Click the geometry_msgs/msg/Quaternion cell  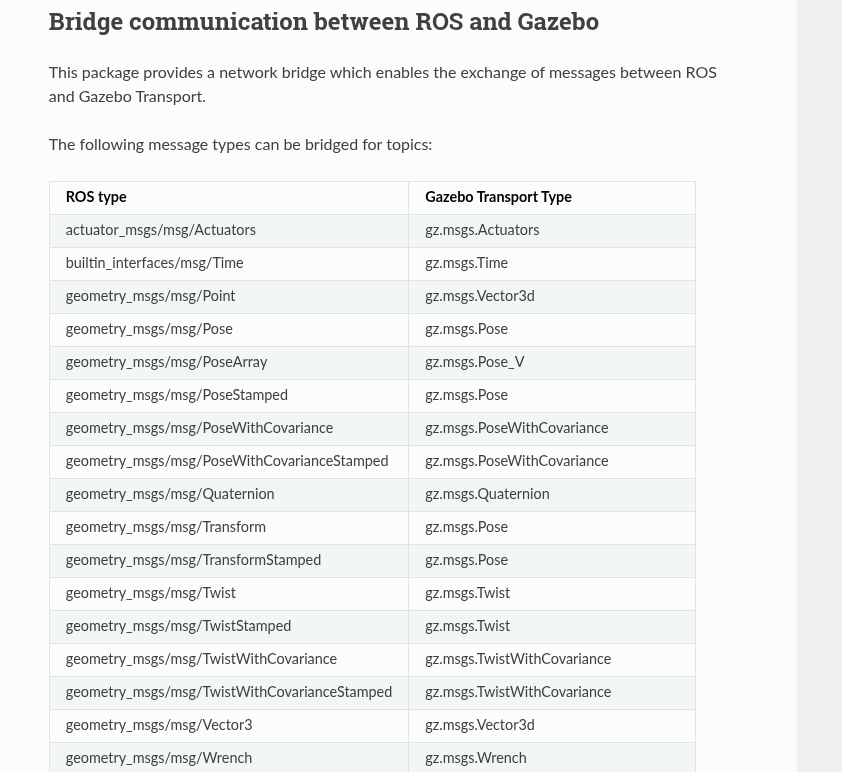point(169,494)
